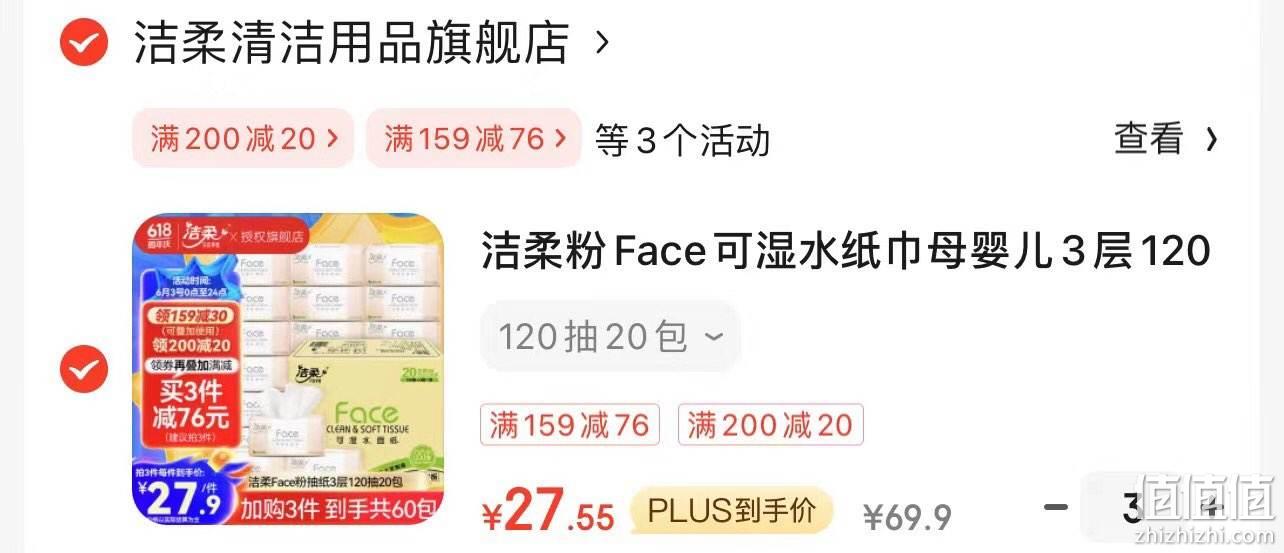Image resolution: width=1284 pixels, height=553 pixels.
Task: Expand the 120抽20包 specification dropdown
Action: tap(610, 337)
